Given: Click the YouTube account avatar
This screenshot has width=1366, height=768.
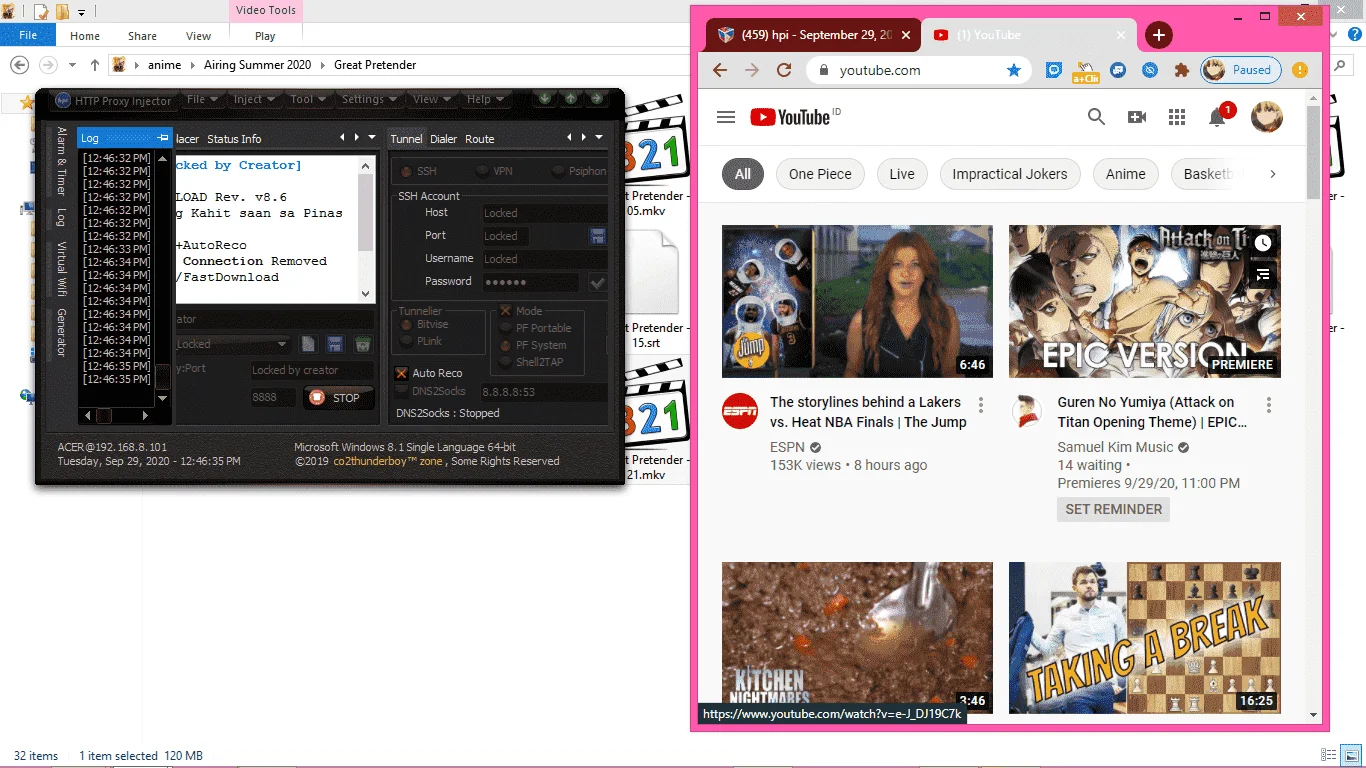Looking at the screenshot, I should click(x=1267, y=117).
